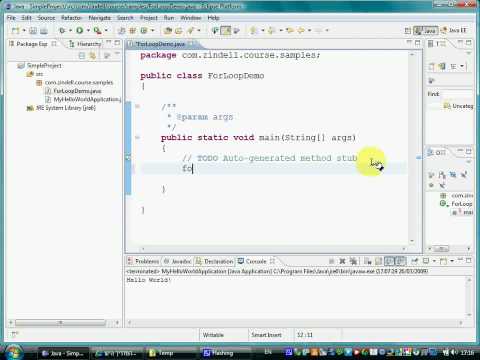This screenshot has width=480, height=360.
Task: Open the Open Console dropdown arrow
Action: point(452,261)
